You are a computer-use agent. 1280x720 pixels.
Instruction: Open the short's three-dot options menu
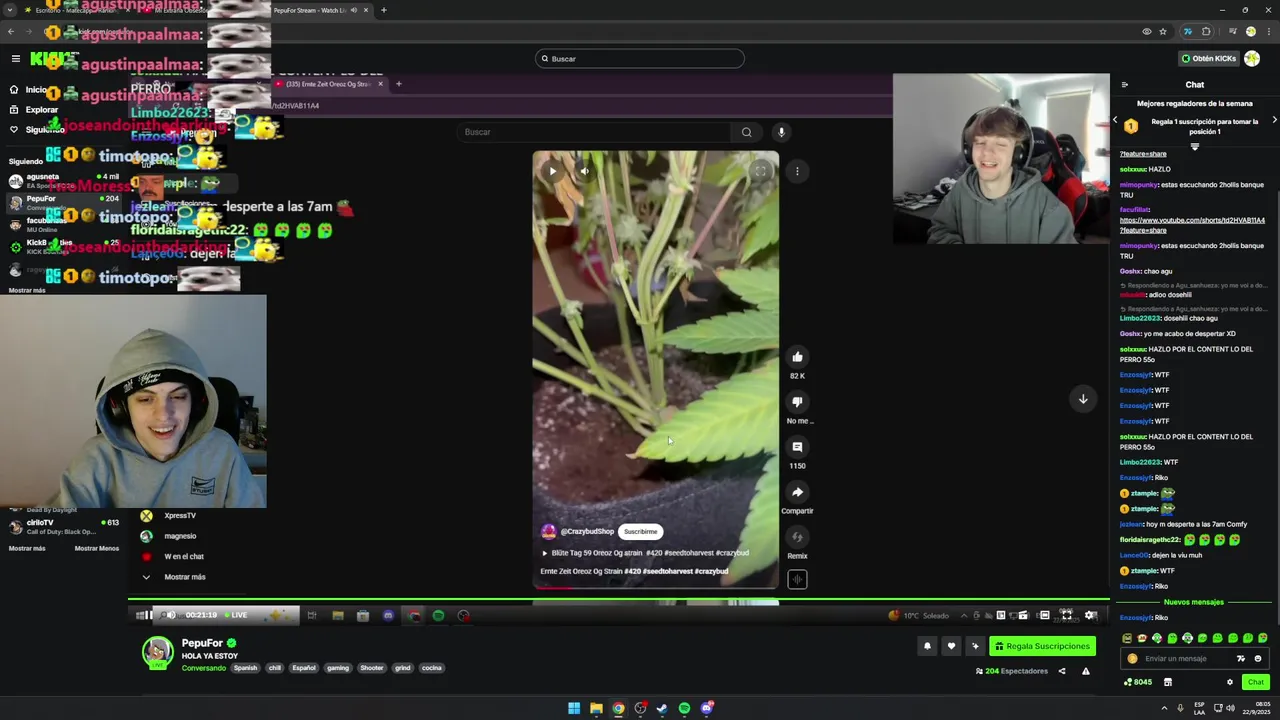(x=797, y=171)
